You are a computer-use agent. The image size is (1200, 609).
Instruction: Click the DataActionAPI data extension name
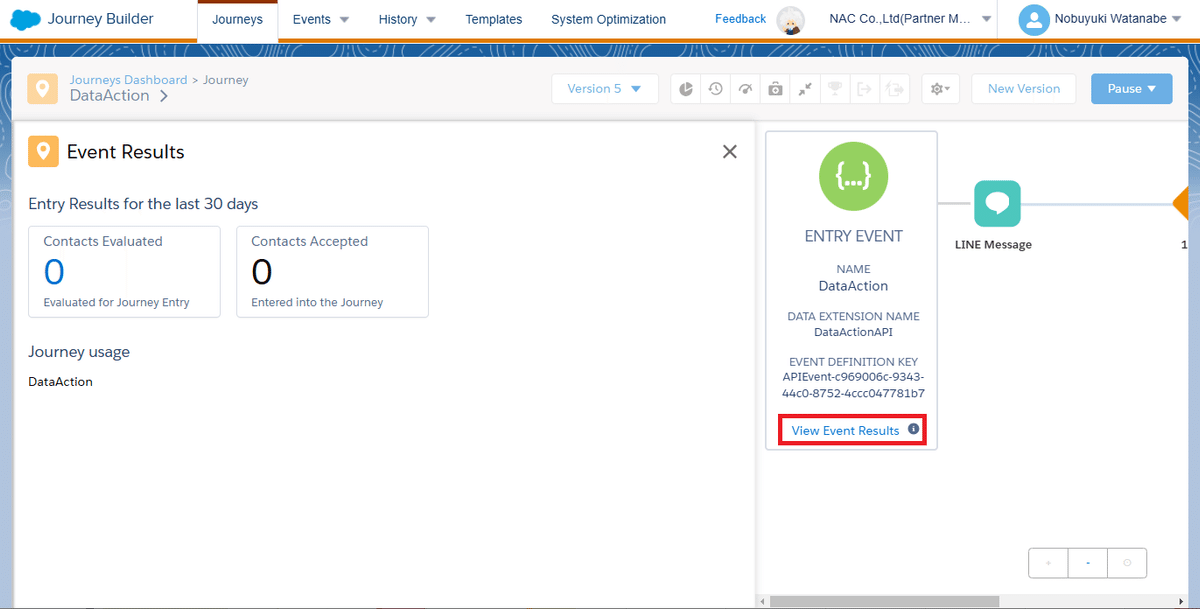[x=853, y=332]
